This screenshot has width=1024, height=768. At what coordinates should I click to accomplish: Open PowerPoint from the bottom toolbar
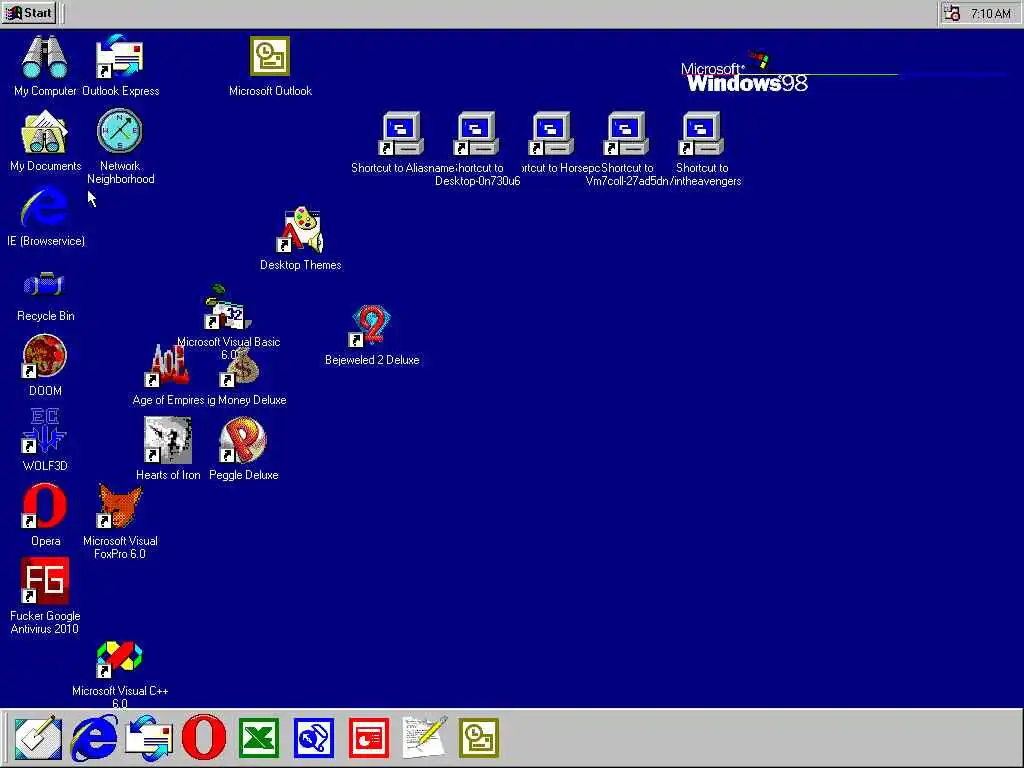[369, 739]
